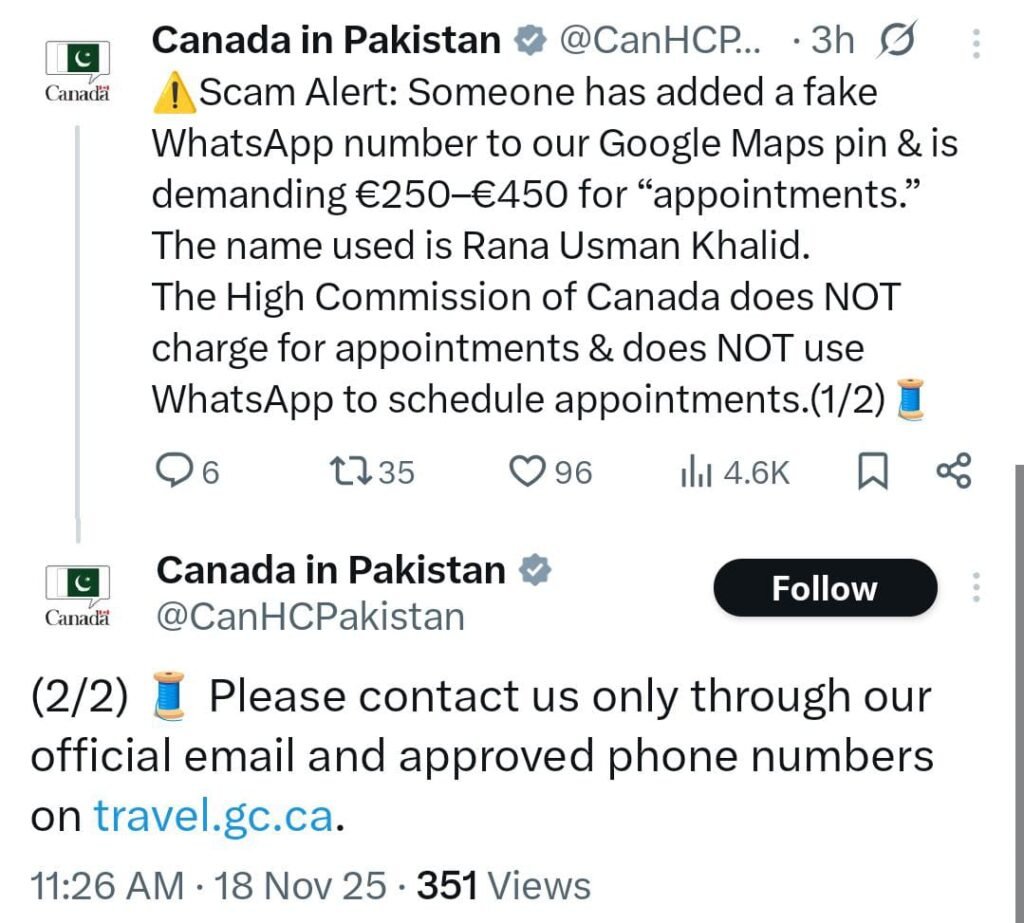Like the scam alert tweet
This screenshot has height=923, width=1024.
pyautogui.click(x=526, y=471)
